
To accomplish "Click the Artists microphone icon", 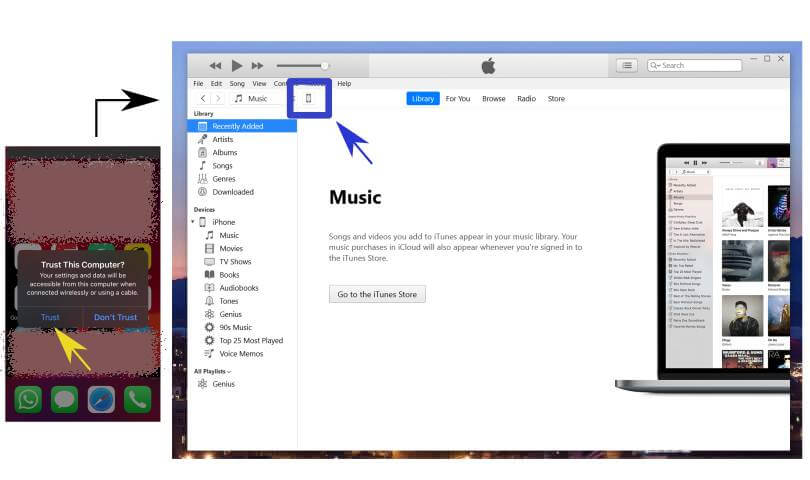I will [x=202, y=139].
